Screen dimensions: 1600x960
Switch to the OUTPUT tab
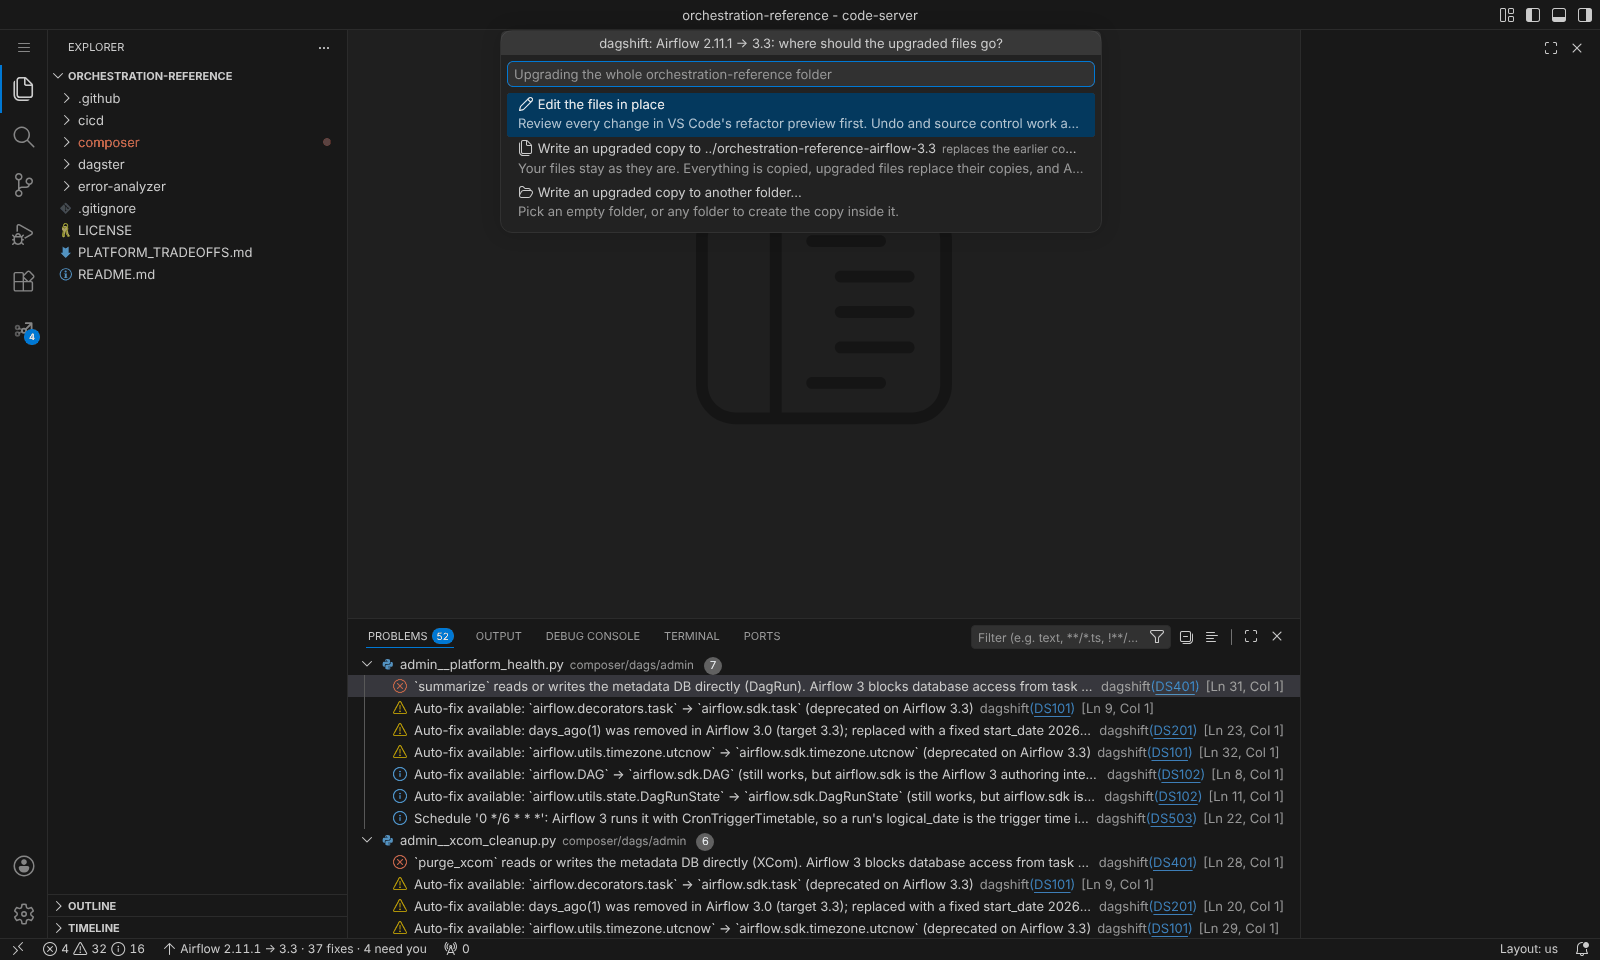tap(499, 636)
